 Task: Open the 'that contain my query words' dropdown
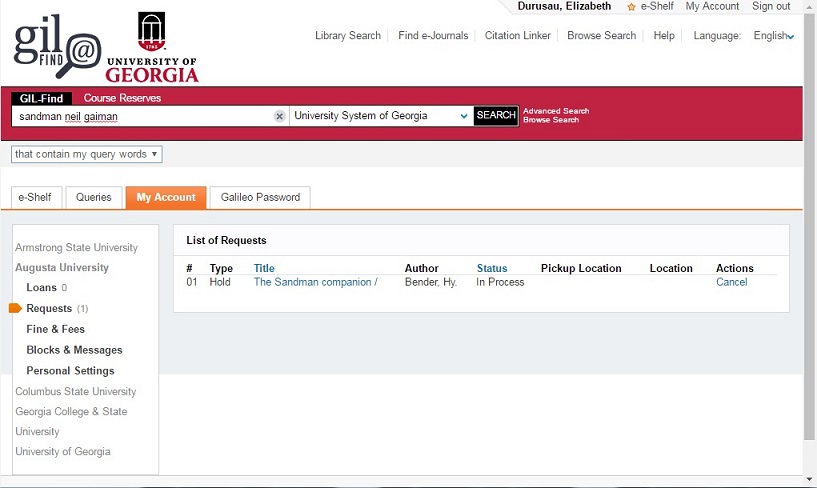(x=86, y=154)
